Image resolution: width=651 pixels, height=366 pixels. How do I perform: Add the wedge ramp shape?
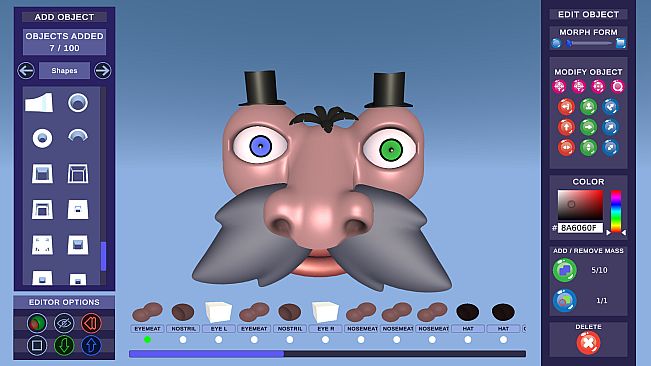[39, 102]
